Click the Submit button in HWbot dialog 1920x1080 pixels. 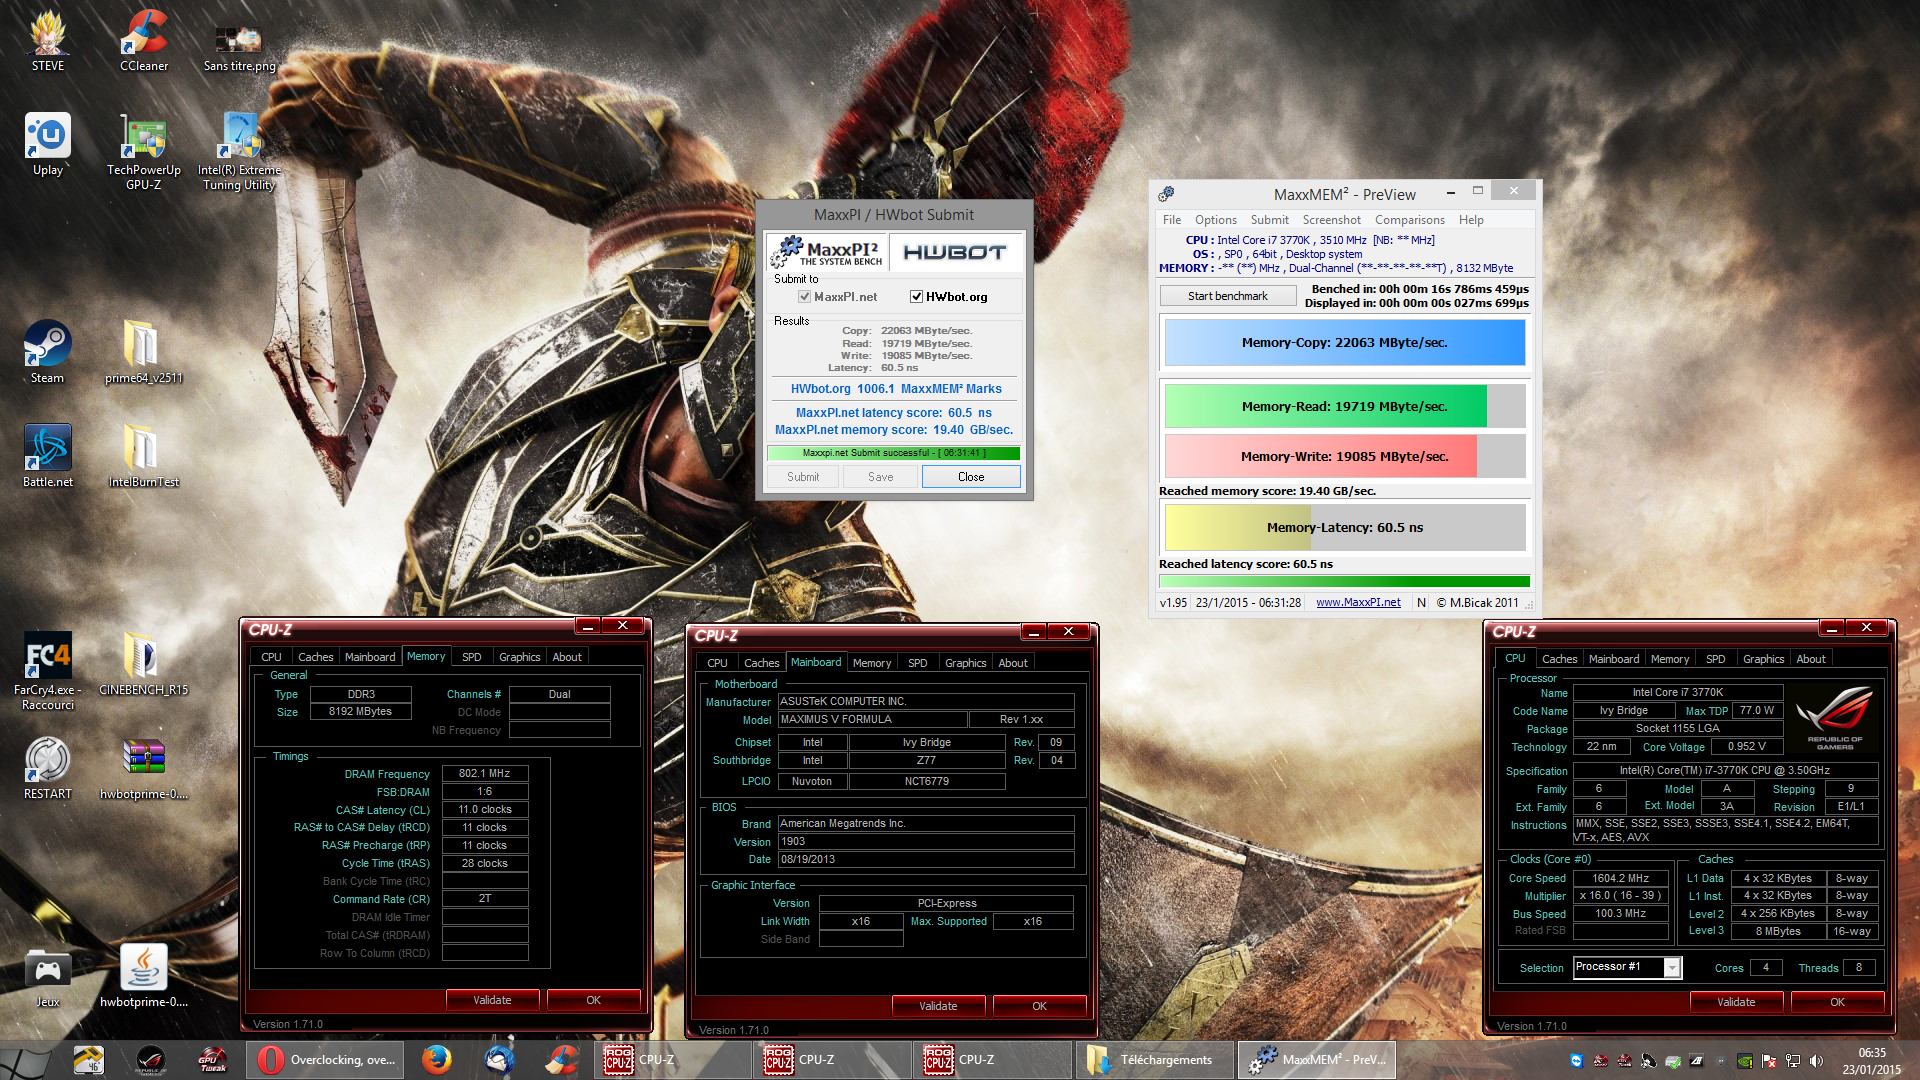pyautogui.click(x=803, y=477)
